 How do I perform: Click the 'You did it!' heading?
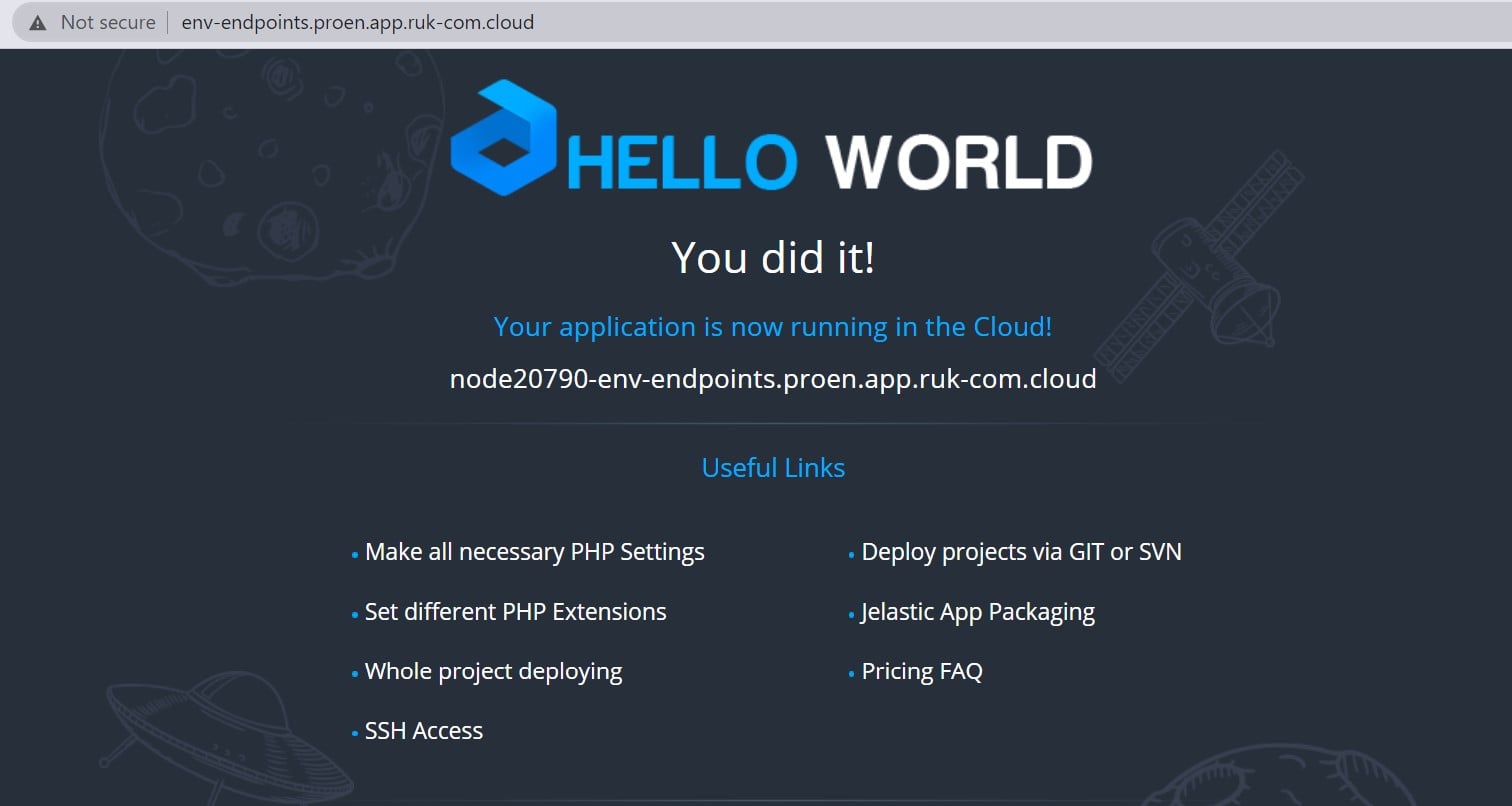pos(773,257)
